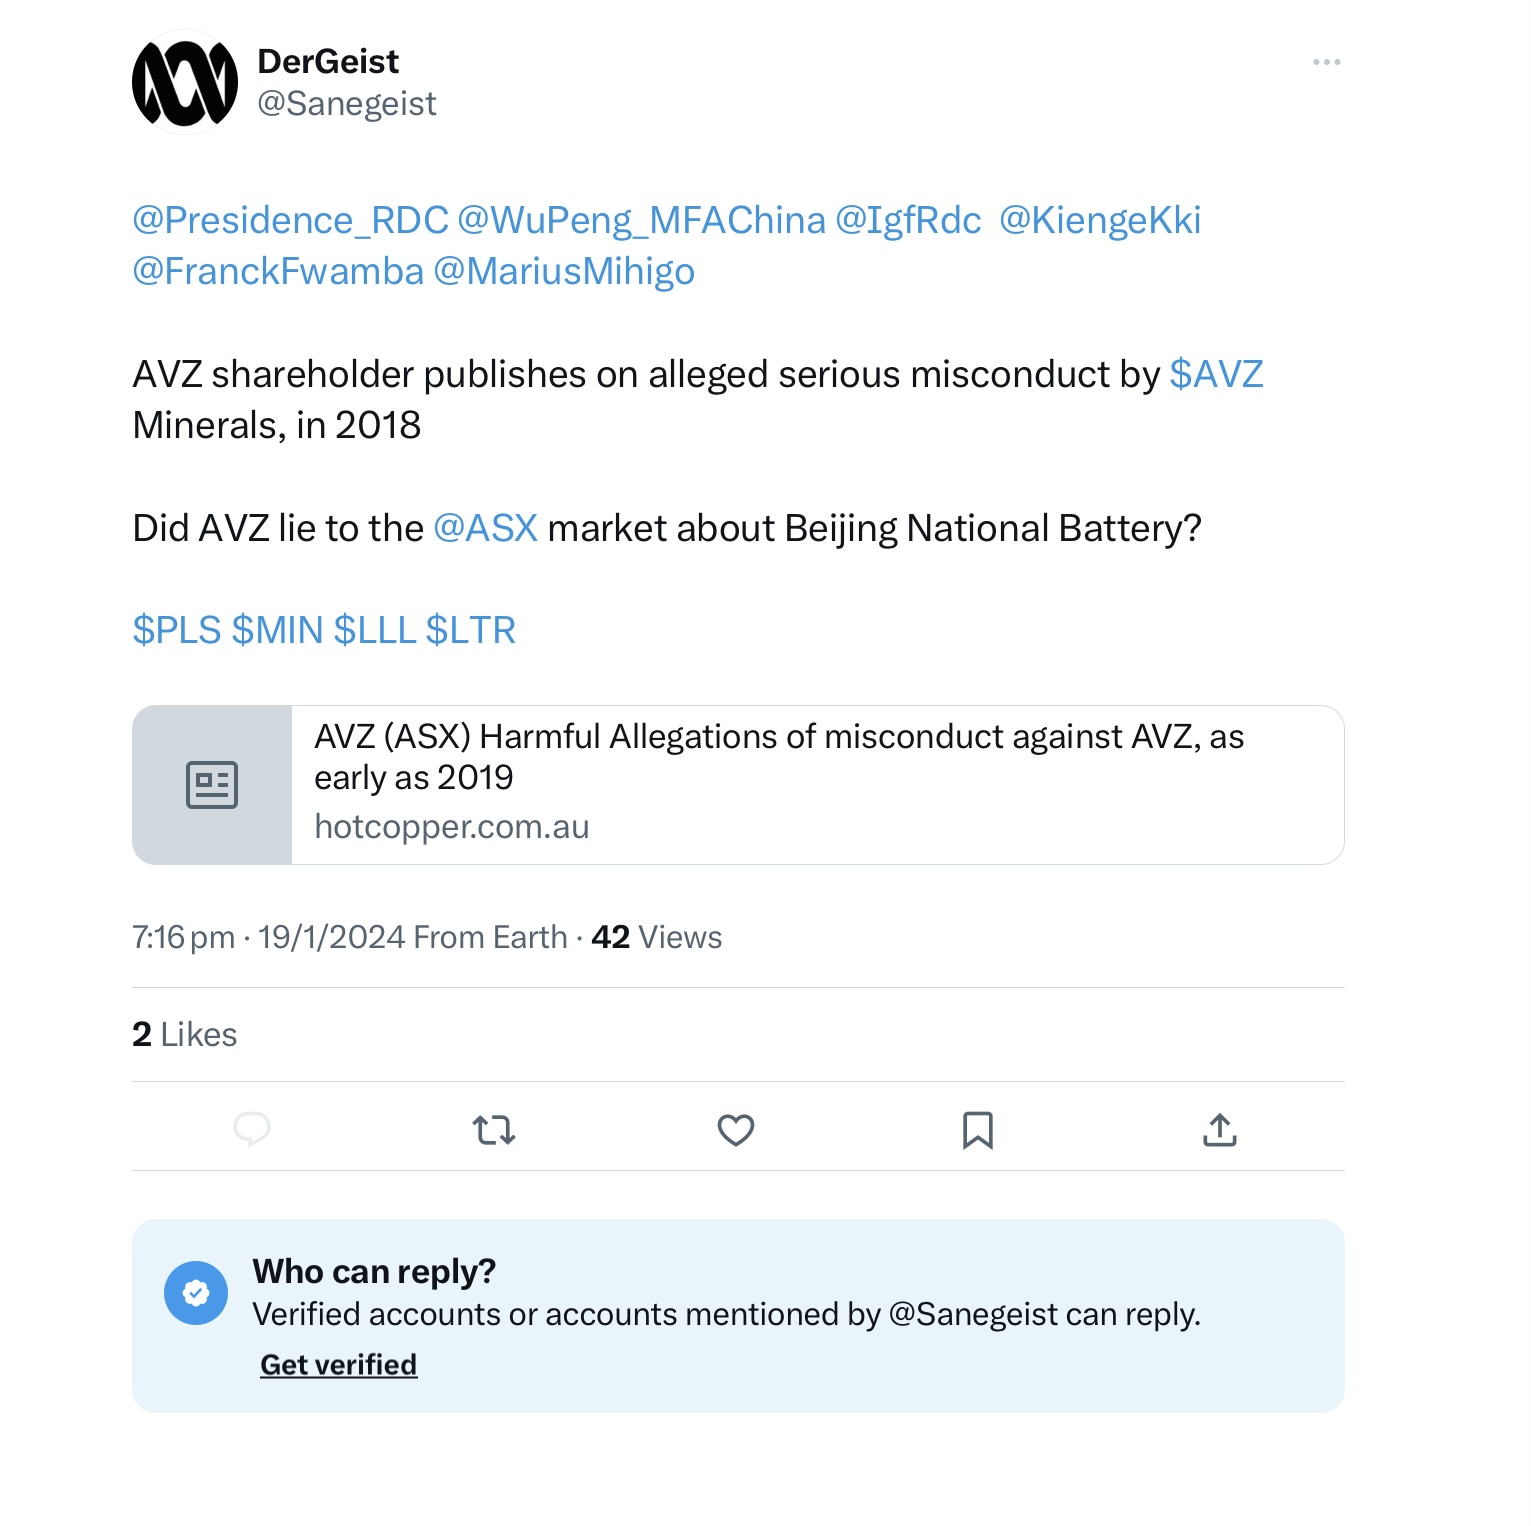
Task: Open the hotcopper.com.au article card title
Action: pyautogui.click(x=778, y=756)
